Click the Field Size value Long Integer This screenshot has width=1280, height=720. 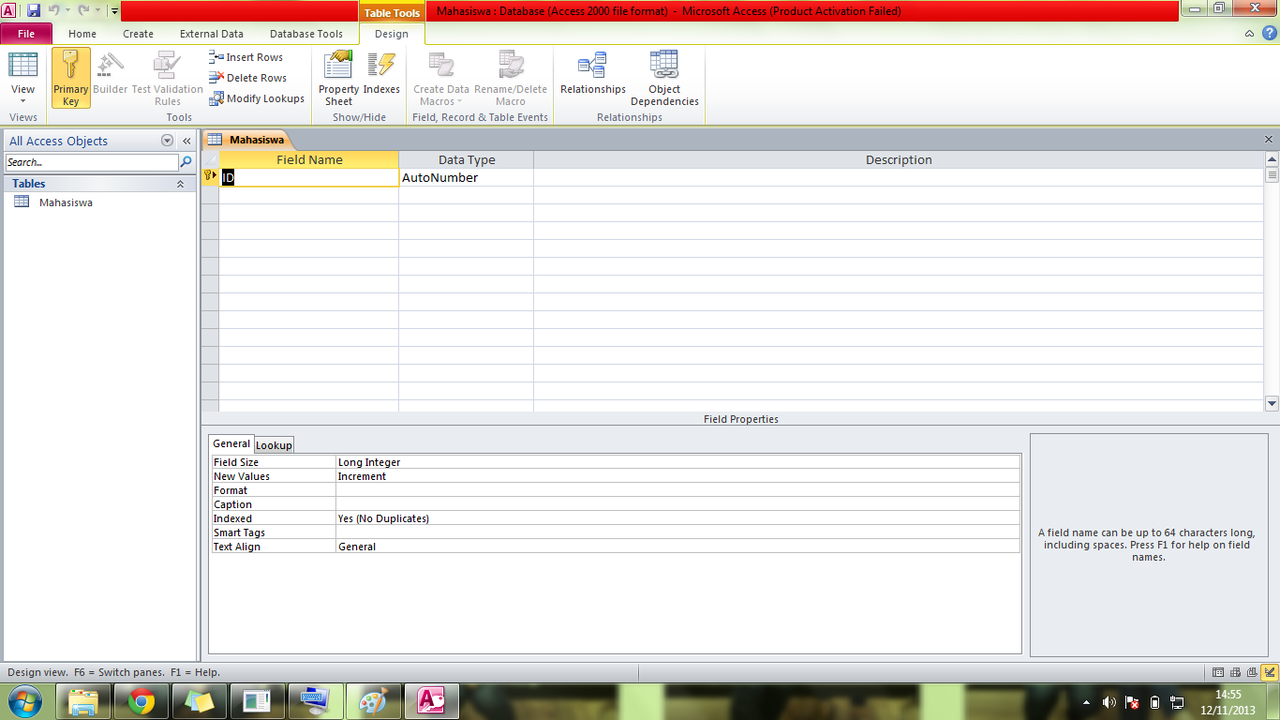(678, 462)
